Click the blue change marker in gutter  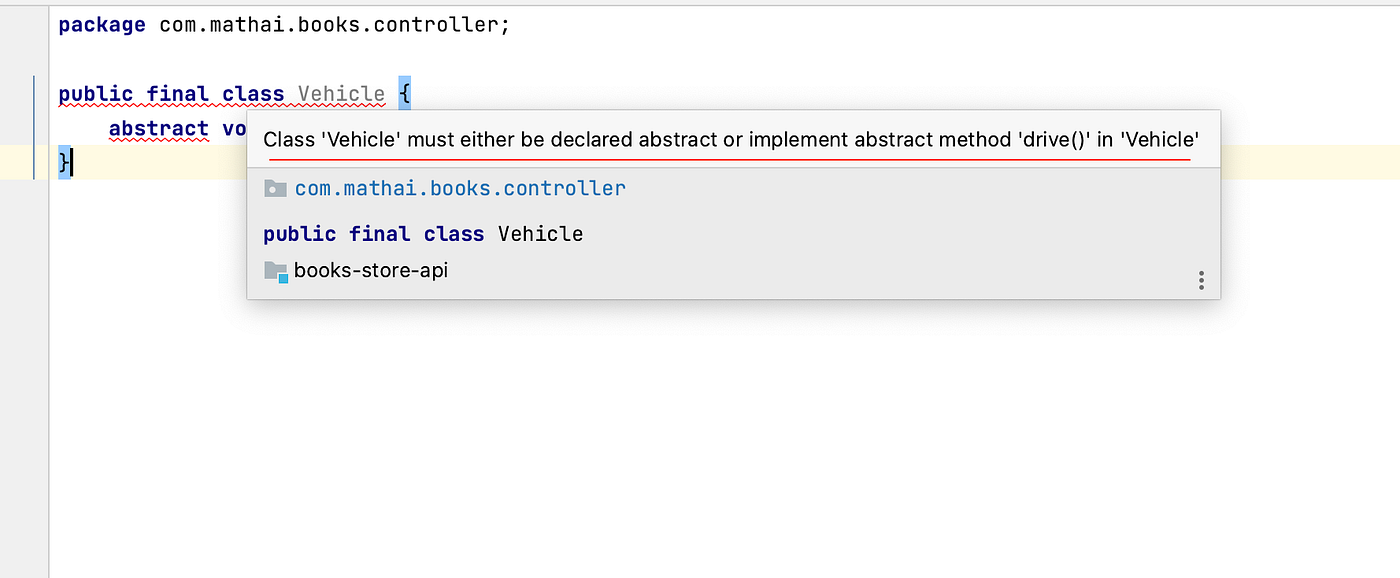pos(35,128)
